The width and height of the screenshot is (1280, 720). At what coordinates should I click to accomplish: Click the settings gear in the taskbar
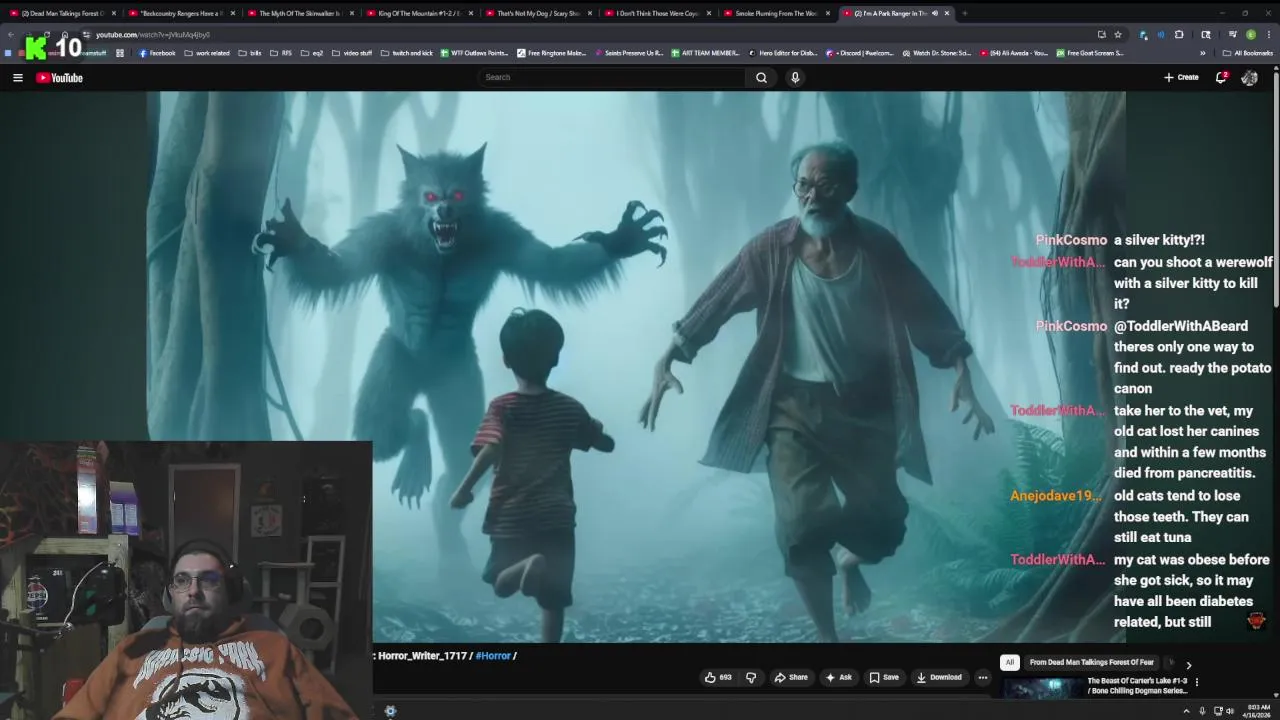click(x=390, y=711)
